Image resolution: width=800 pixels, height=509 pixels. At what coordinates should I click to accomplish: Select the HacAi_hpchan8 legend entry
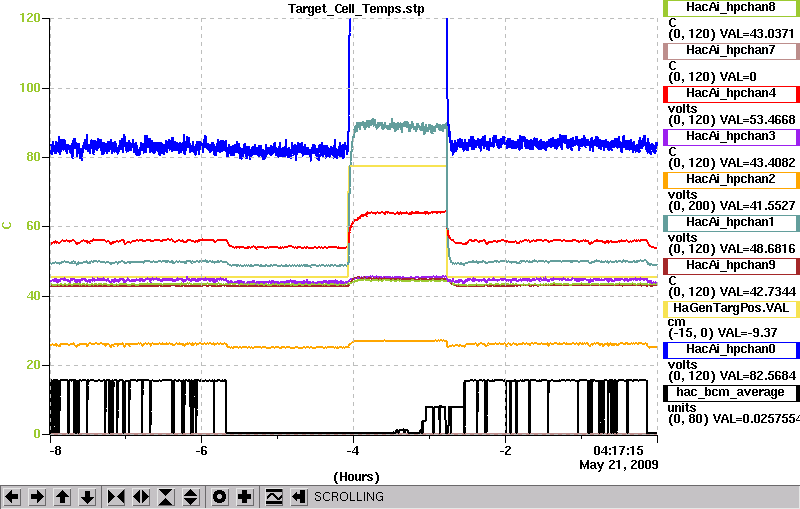coord(731,8)
